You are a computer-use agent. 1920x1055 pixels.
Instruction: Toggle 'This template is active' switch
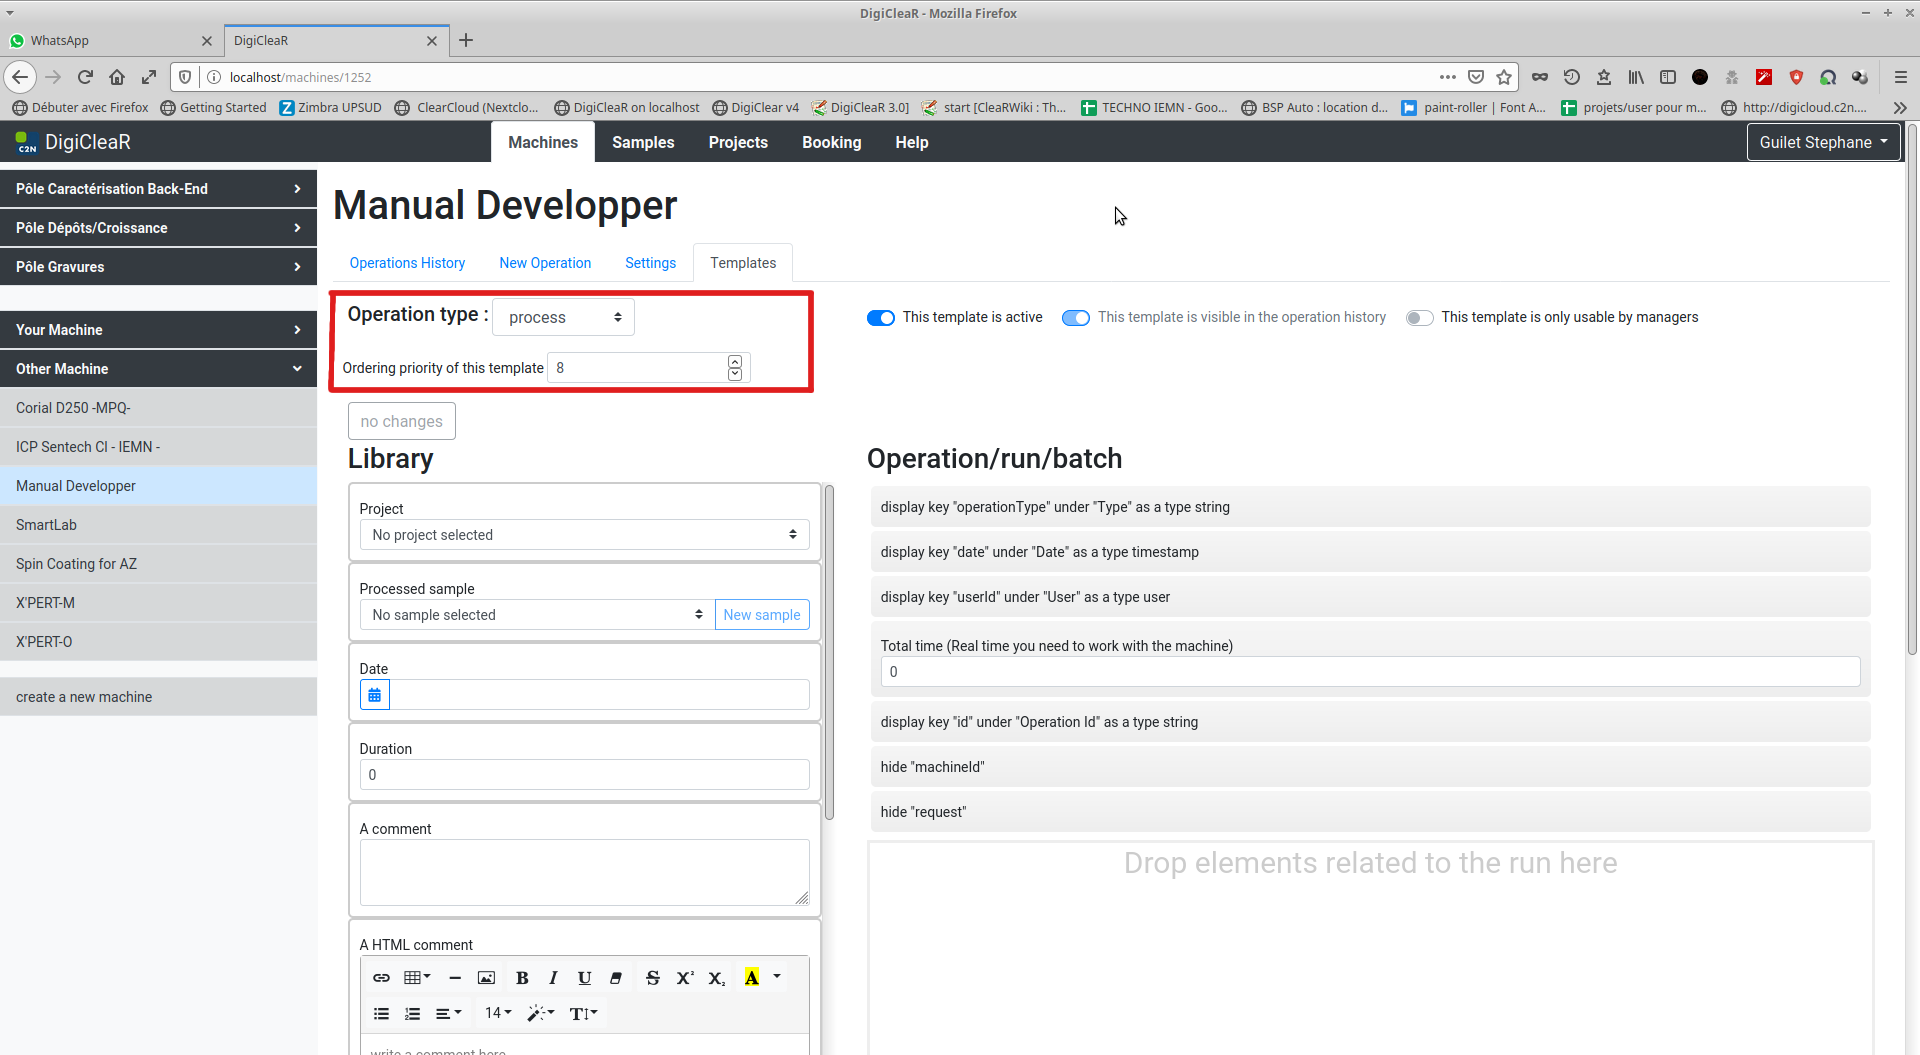click(880, 318)
